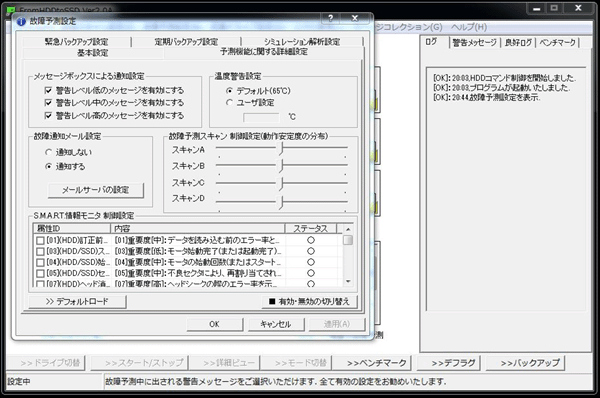
Task: Click the スキャンB slider thumb
Action: click(x=281, y=166)
